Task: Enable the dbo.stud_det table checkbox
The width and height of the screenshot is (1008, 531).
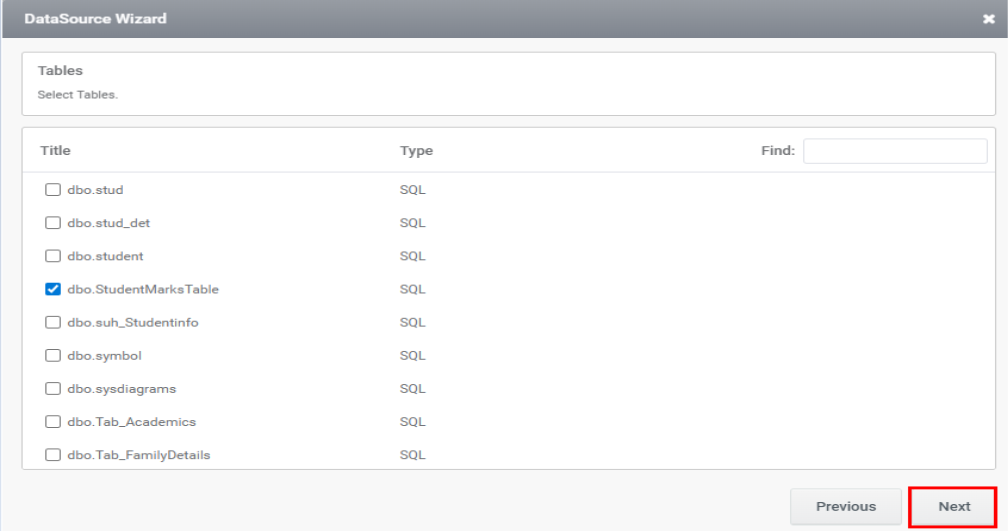Action: click(53, 223)
